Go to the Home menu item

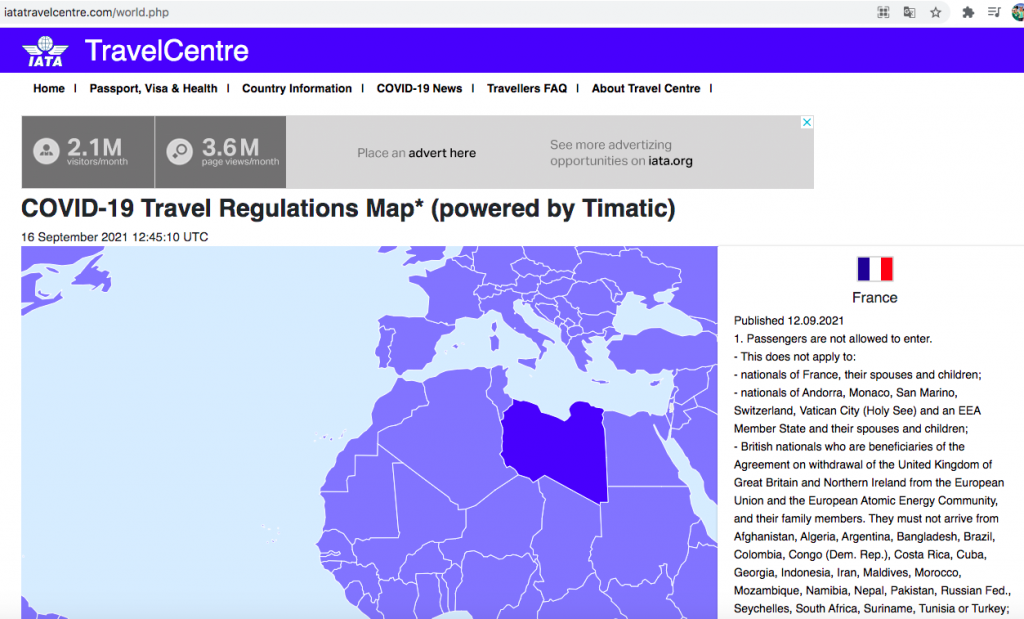(49, 88)
